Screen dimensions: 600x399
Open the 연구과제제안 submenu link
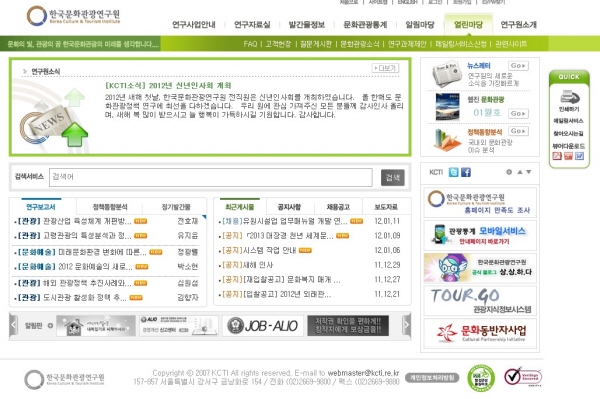point(407,44)
